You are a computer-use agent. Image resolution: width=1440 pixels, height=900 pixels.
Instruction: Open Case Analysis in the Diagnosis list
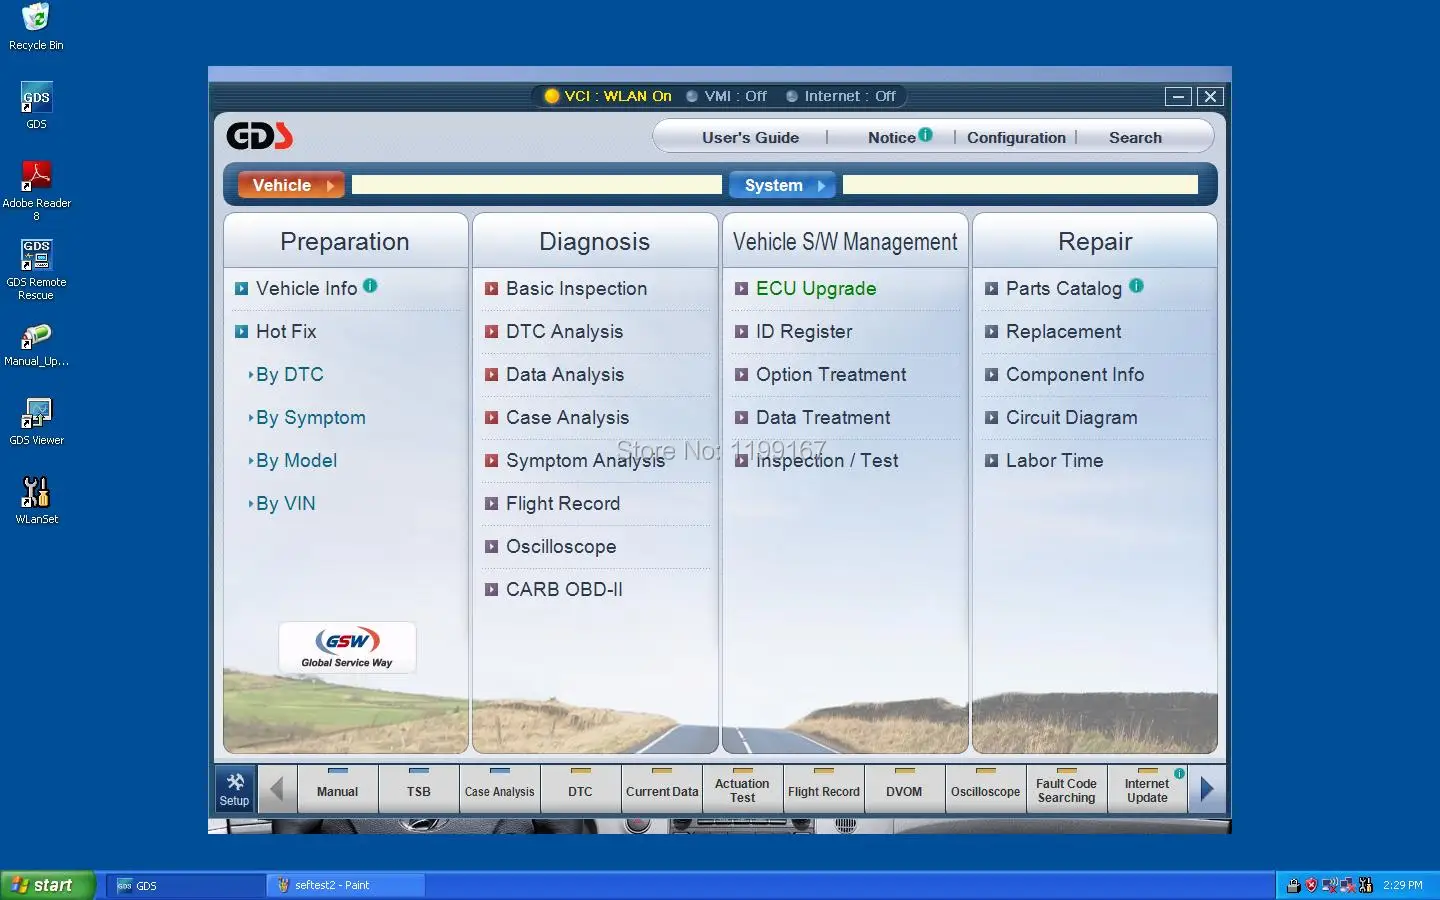tap(567, 418)
